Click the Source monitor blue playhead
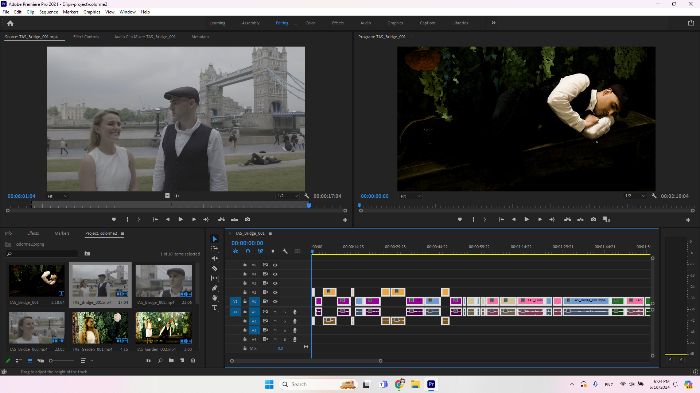Image resolution: width=700 pixels, height=393 pixels. (308, 205)
